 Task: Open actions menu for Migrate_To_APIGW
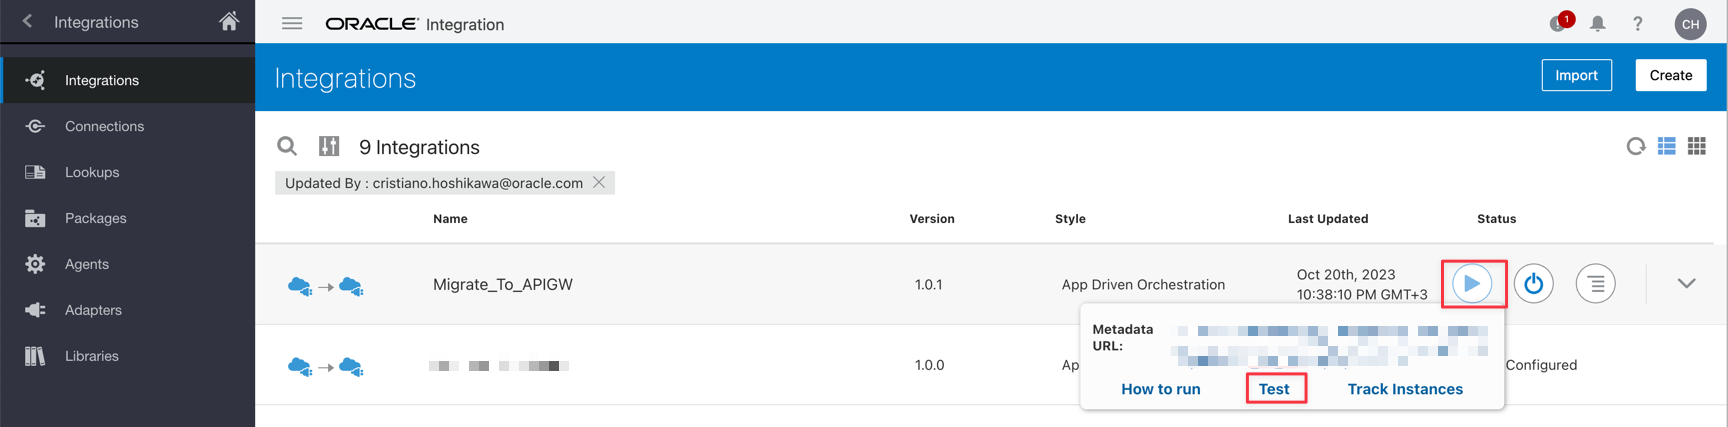click(1595, 284)
